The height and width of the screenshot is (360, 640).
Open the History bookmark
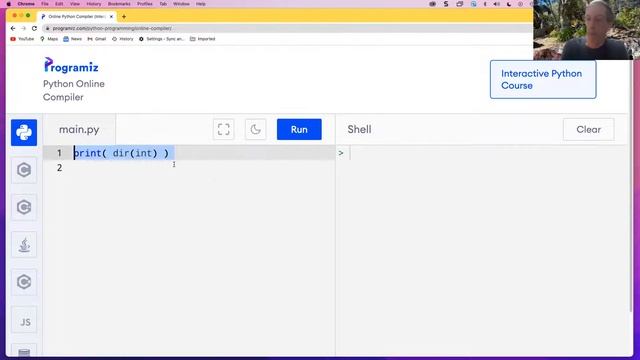(x=123, y=39)
